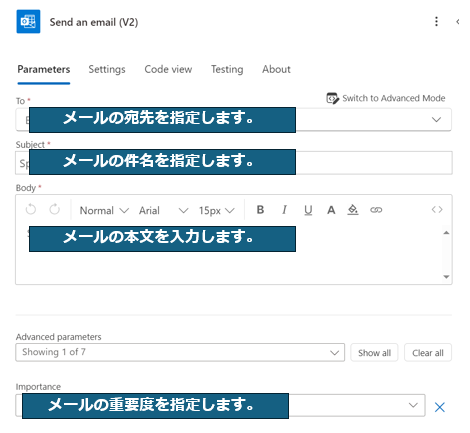
Task: Toggle underline formatting in Body toolbar
Action: tap(308, 210)
